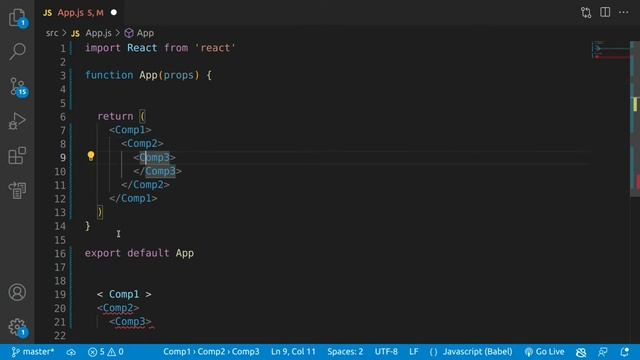Click the Ln 9, Col 11 indicator
Screen dimensions: 640x360
tap(293, 351)
